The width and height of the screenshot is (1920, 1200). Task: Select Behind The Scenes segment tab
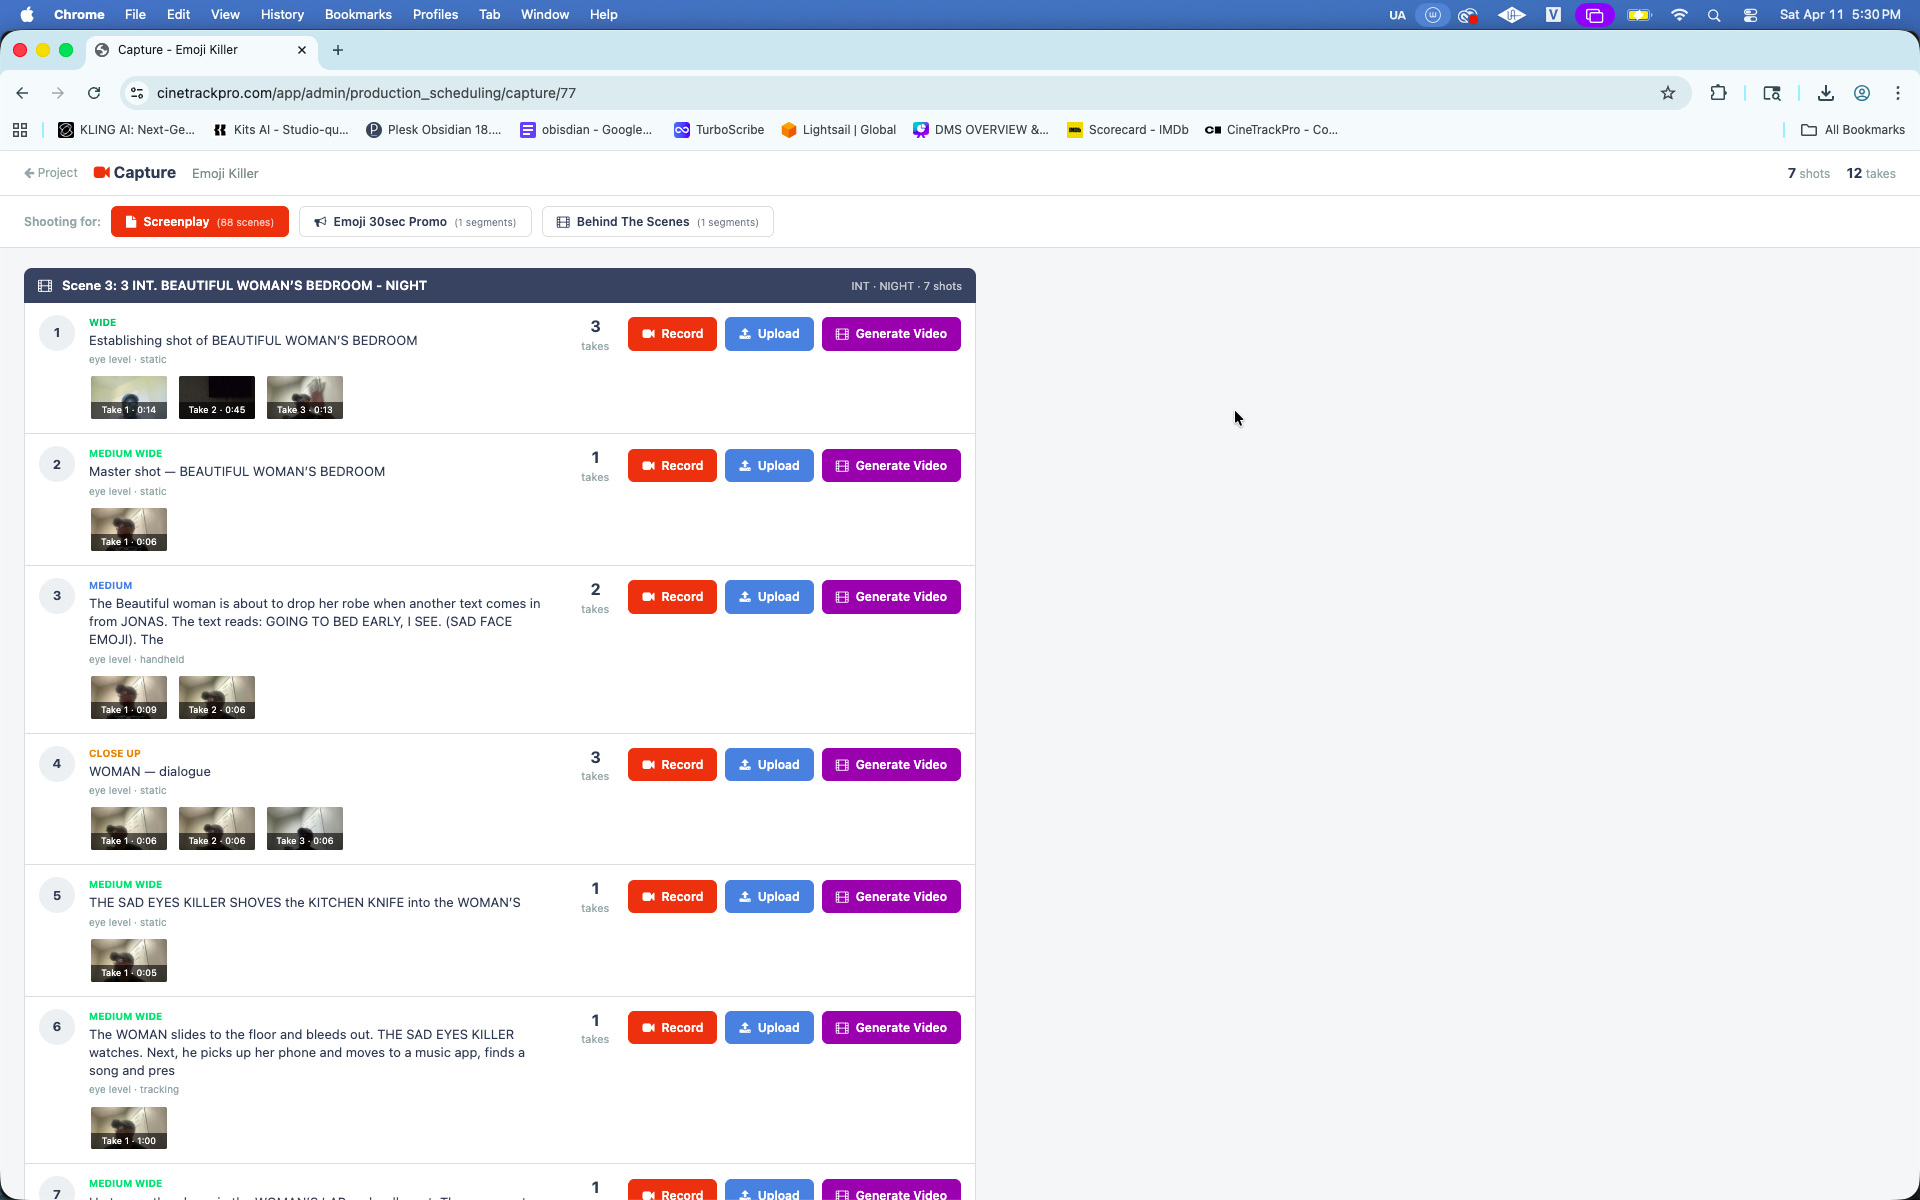click(x=657, y=222)
